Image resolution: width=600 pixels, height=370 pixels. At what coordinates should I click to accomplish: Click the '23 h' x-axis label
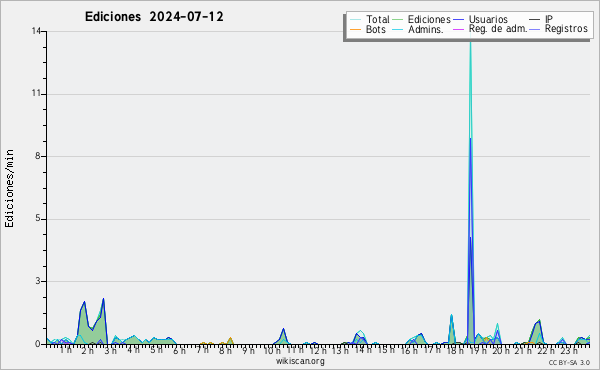(569, 350)
